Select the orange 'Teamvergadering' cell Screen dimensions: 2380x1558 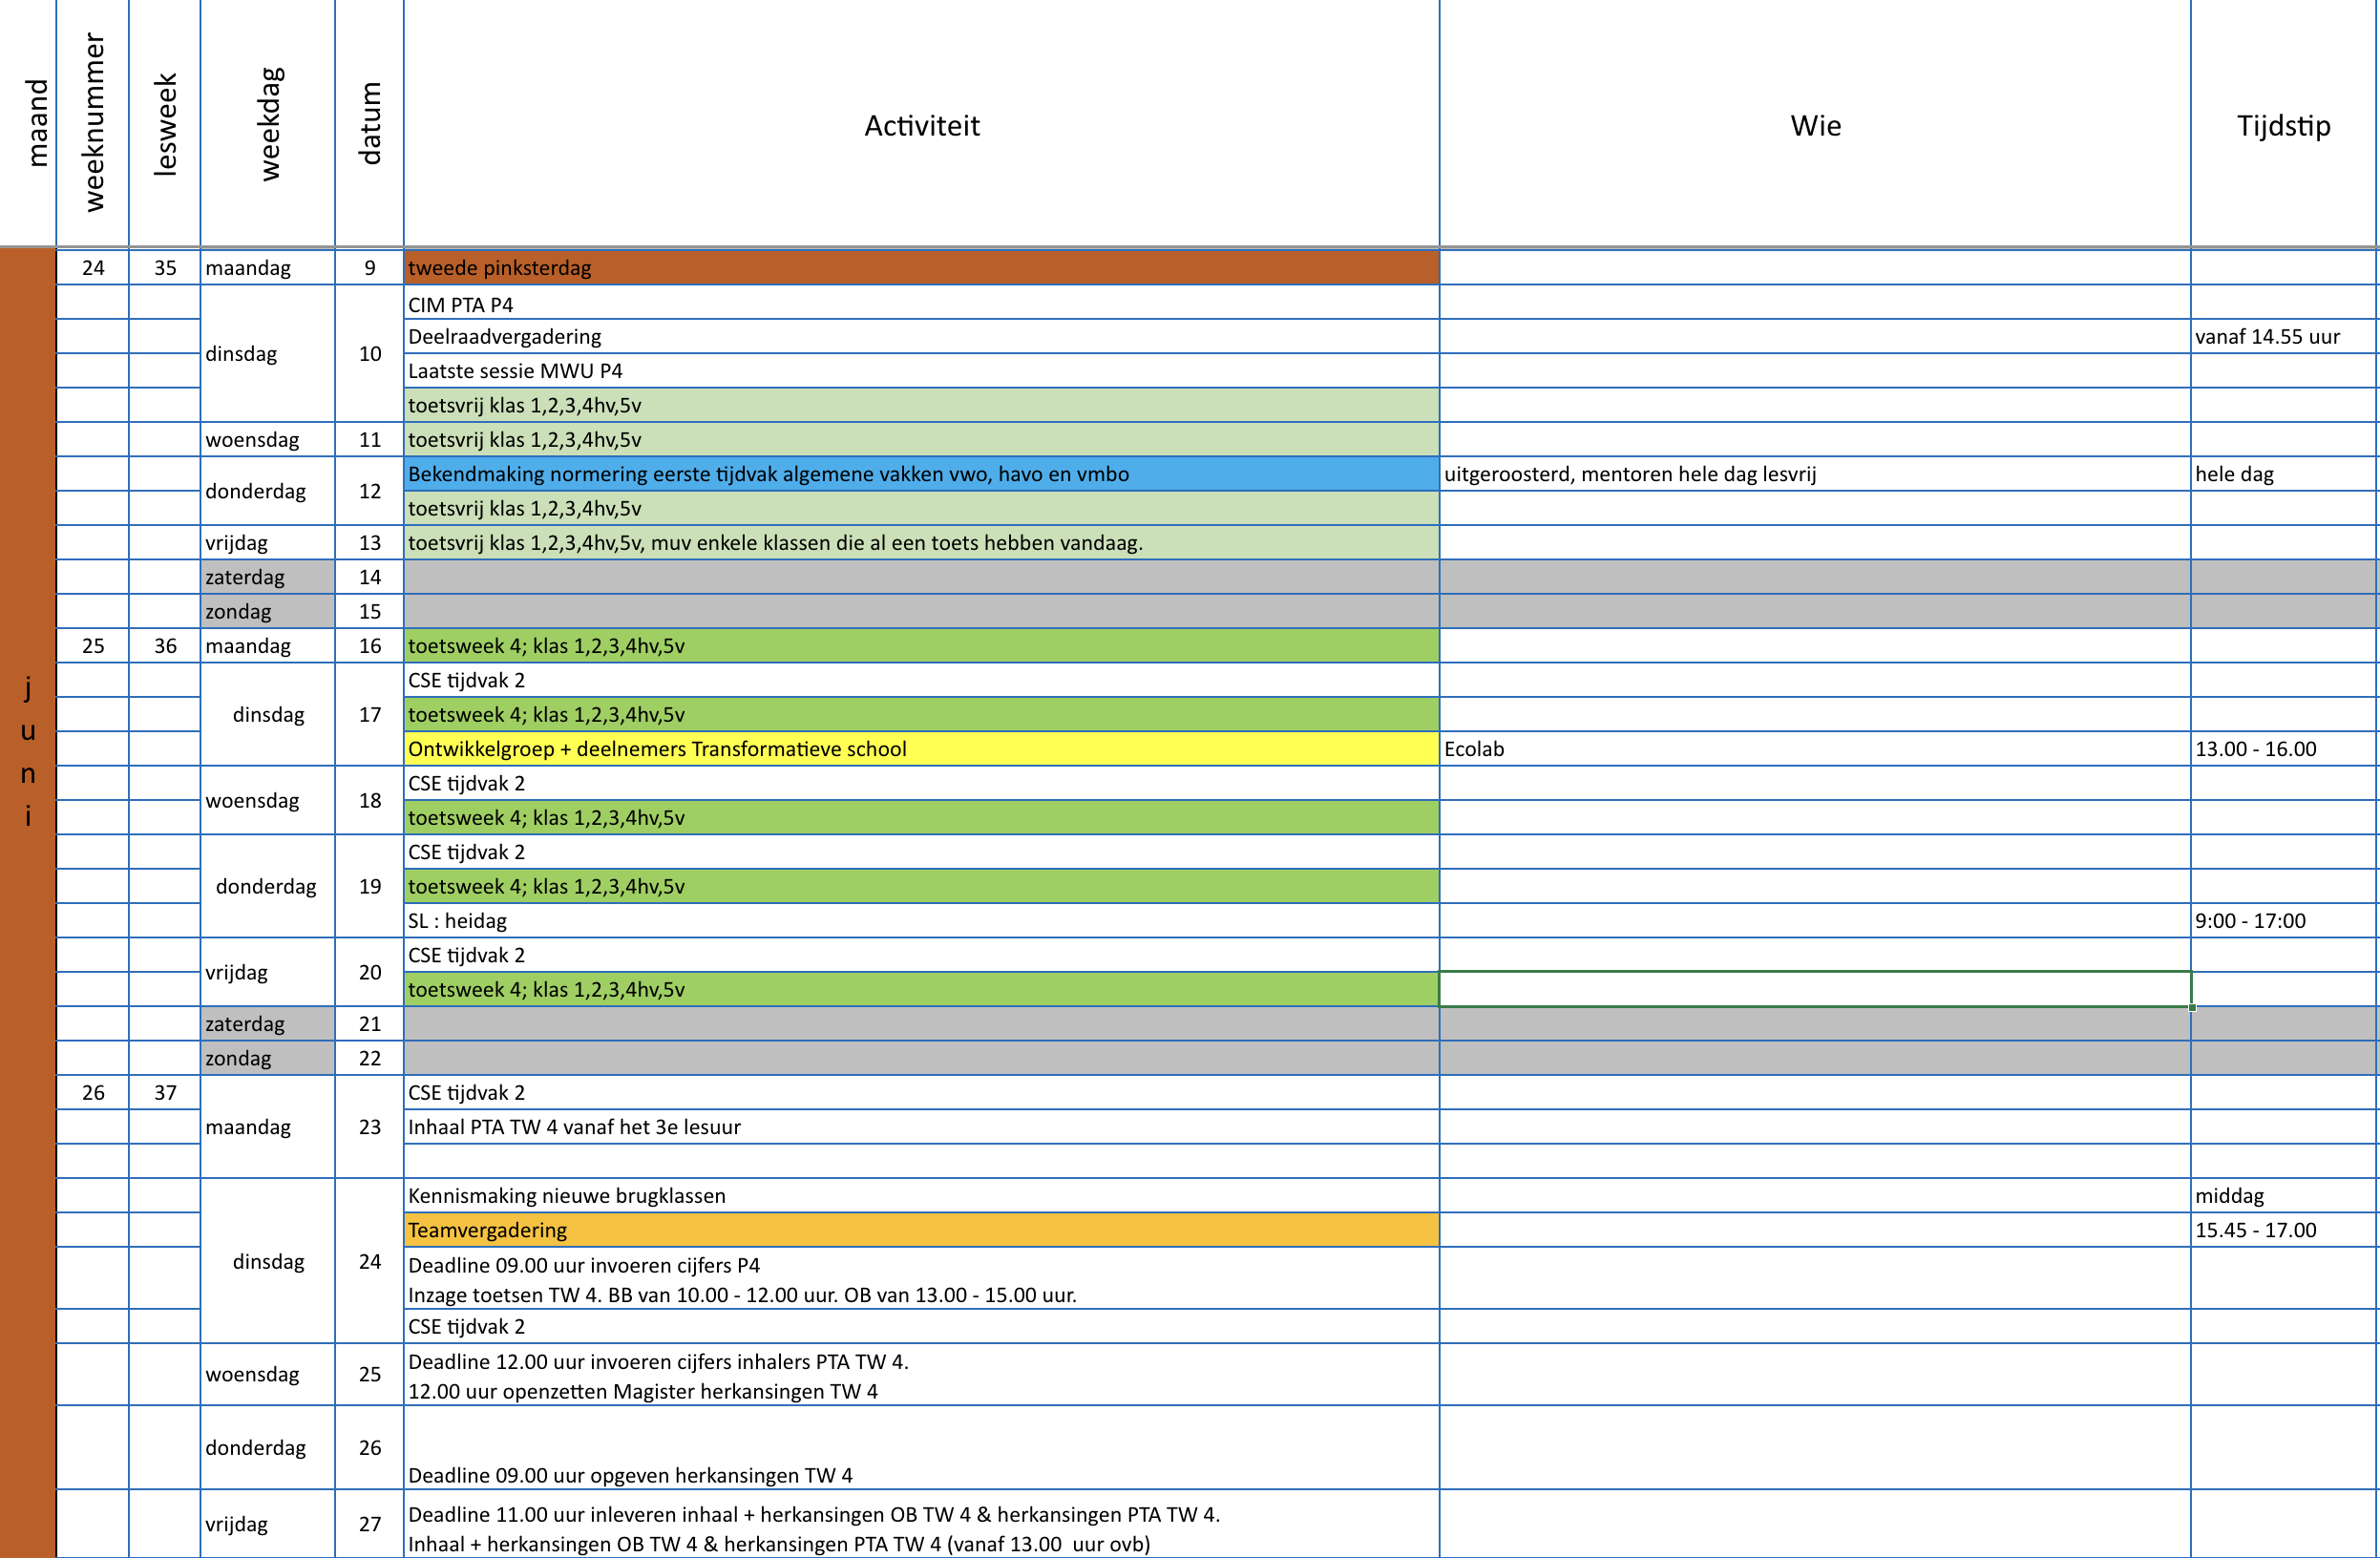(x=921, y=1230)
